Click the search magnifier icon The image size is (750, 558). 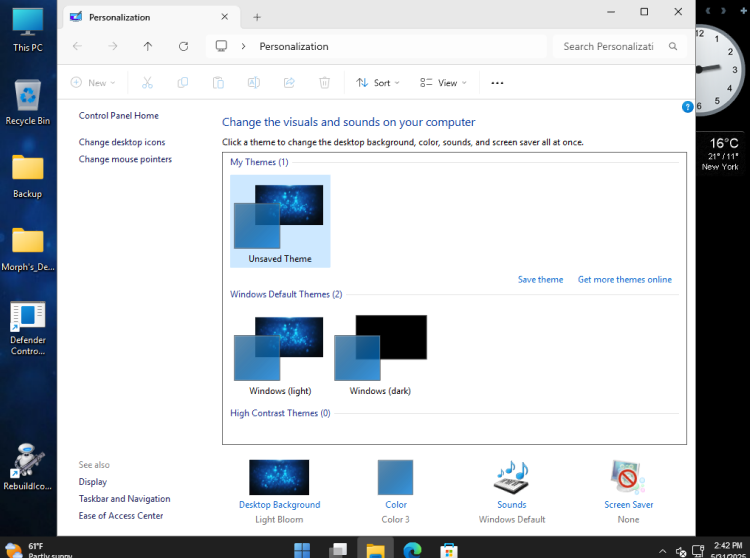click(673, 46)
